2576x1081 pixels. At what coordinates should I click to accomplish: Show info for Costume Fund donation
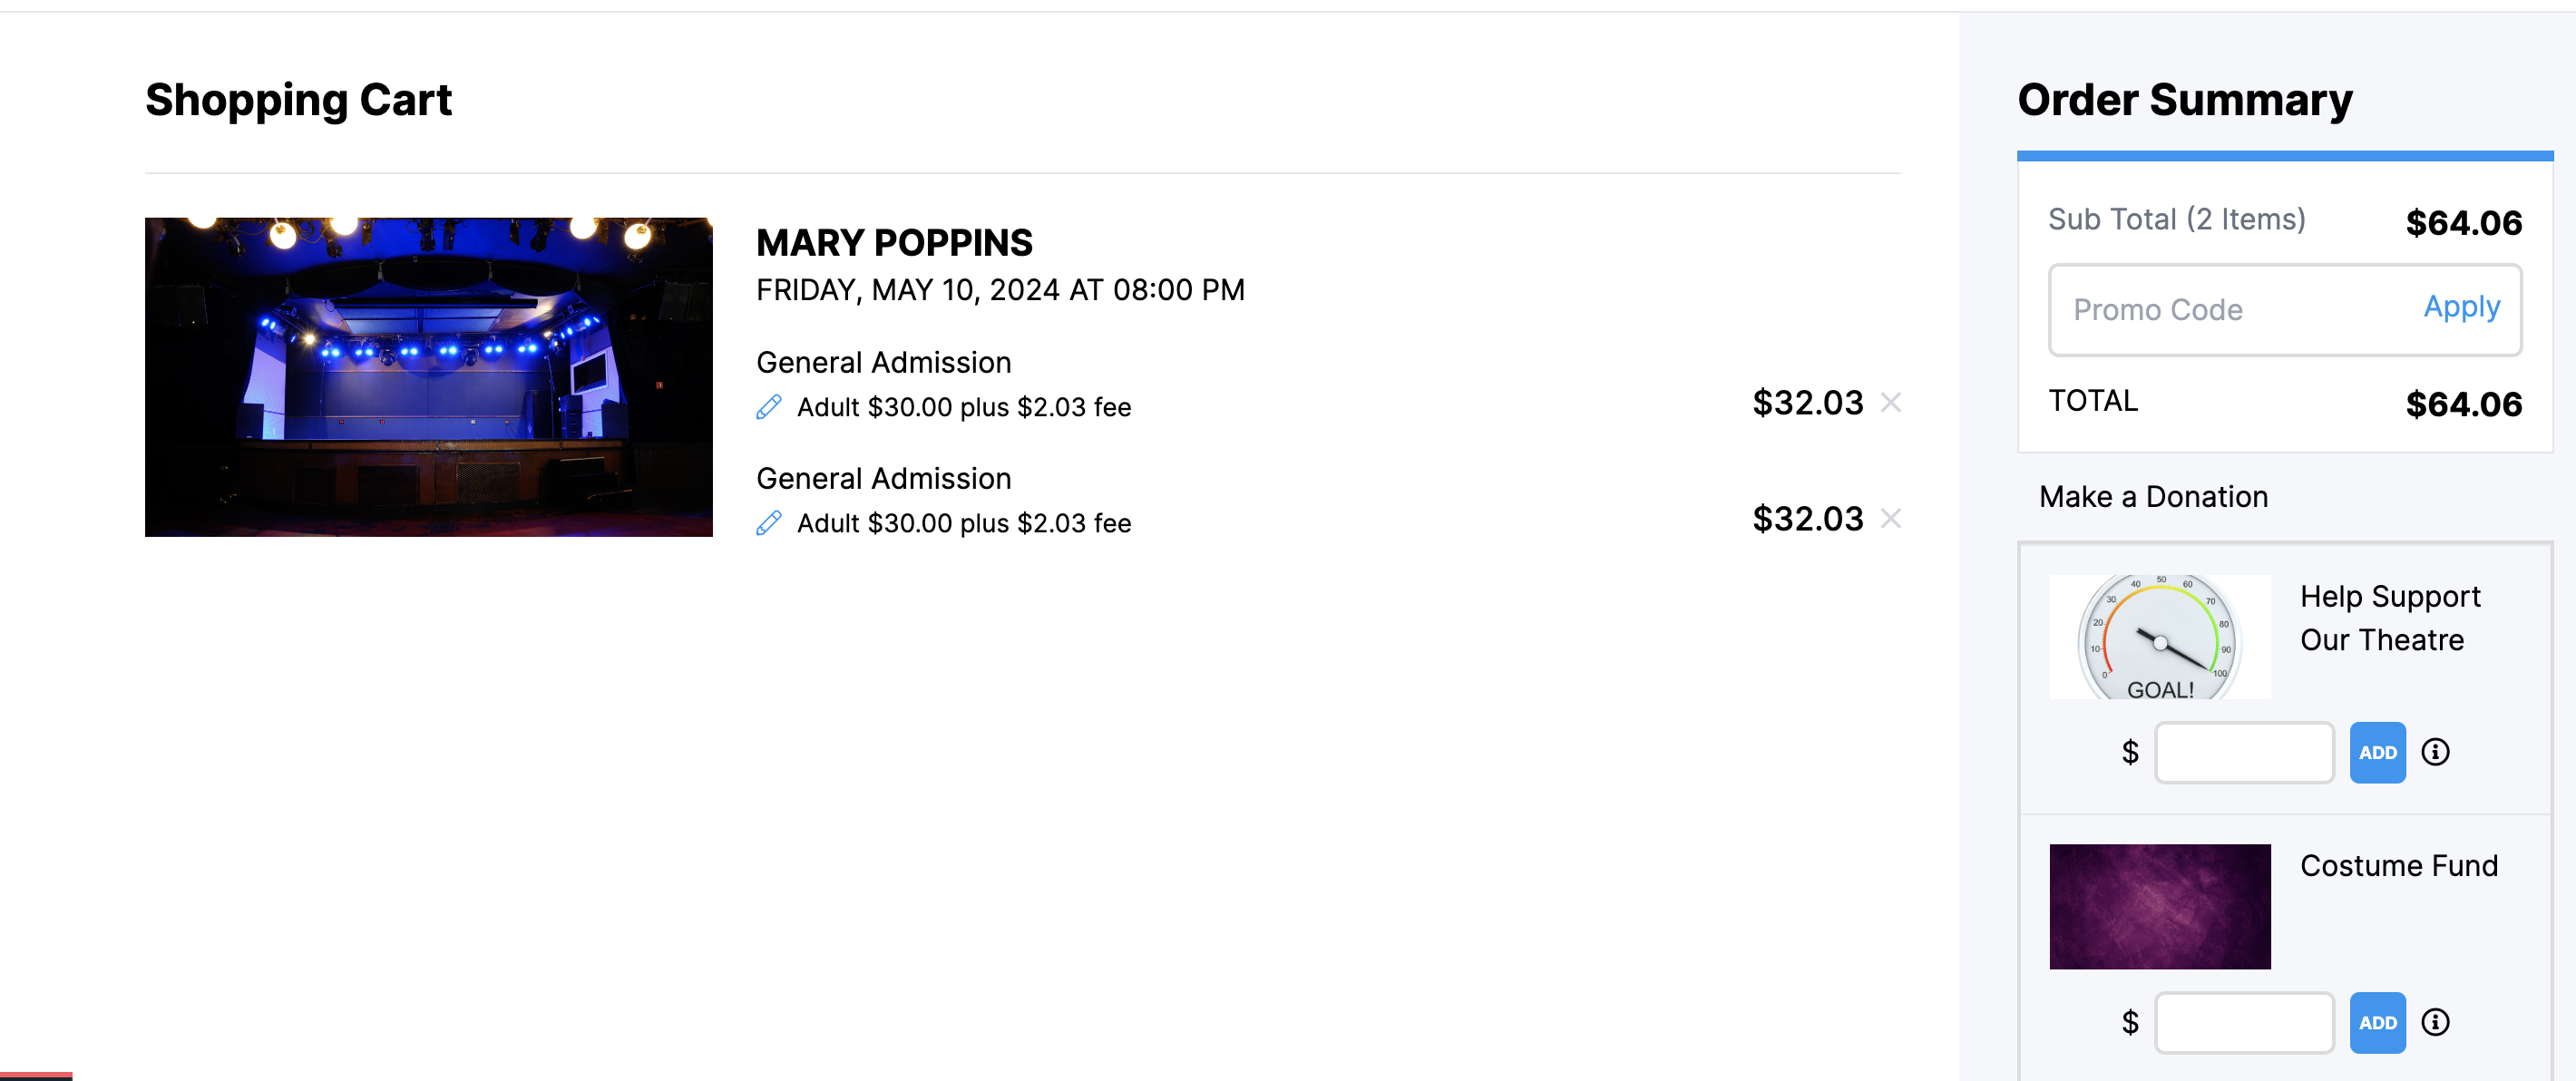click(x=2435, y=1022)
